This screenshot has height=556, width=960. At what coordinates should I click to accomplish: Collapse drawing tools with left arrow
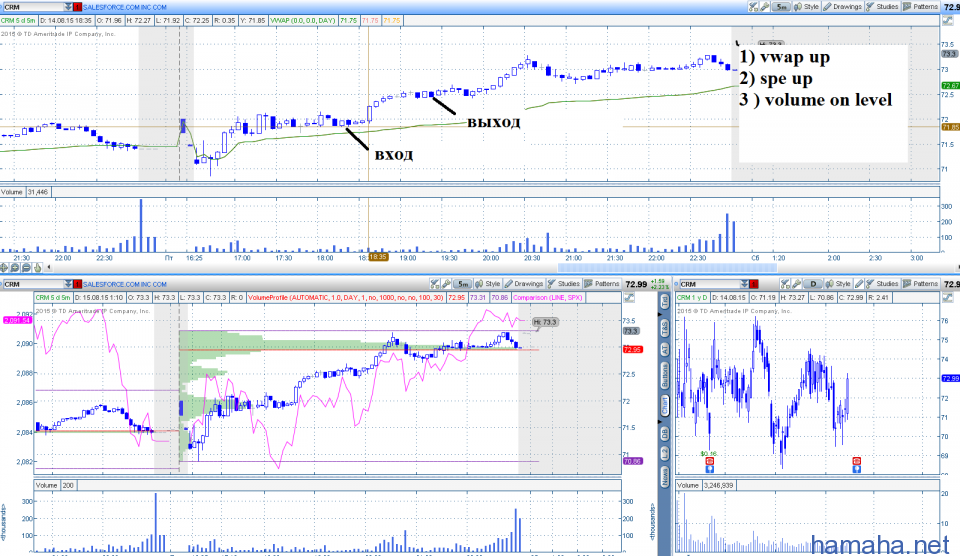(x=48, y=268)
